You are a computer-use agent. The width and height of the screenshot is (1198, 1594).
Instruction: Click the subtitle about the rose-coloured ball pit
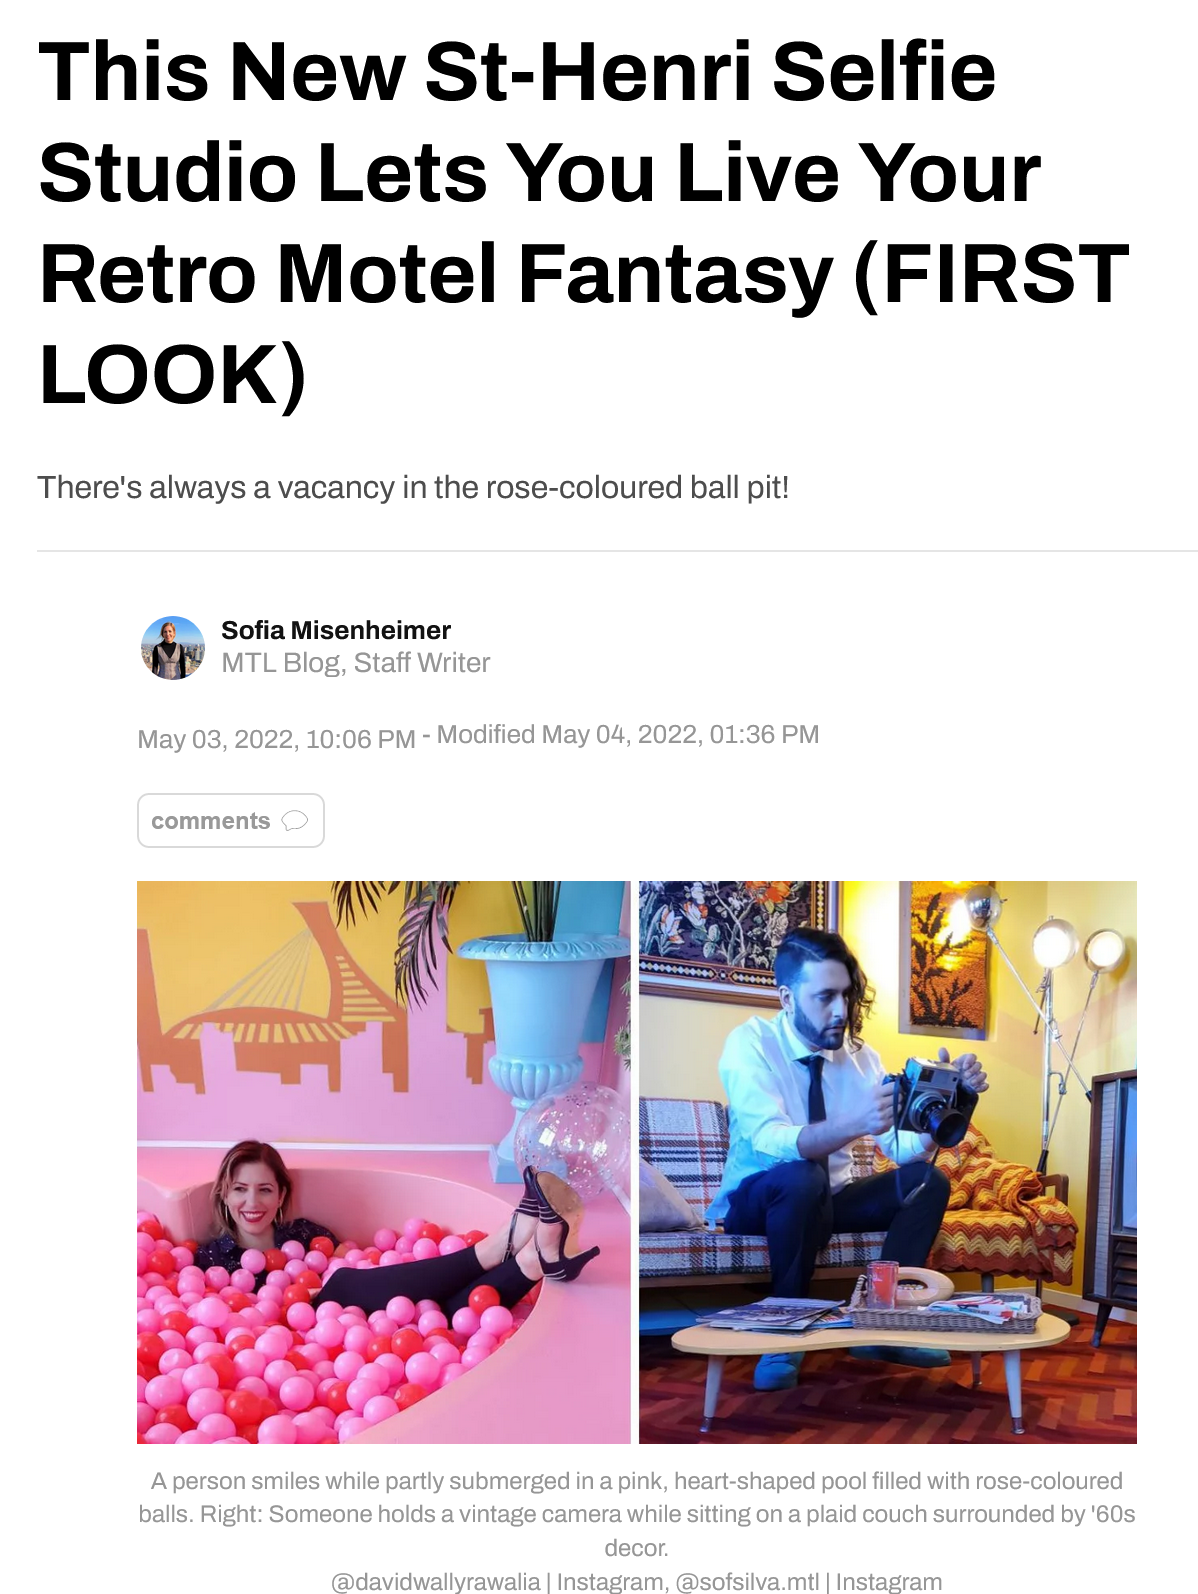click(413, 487)
